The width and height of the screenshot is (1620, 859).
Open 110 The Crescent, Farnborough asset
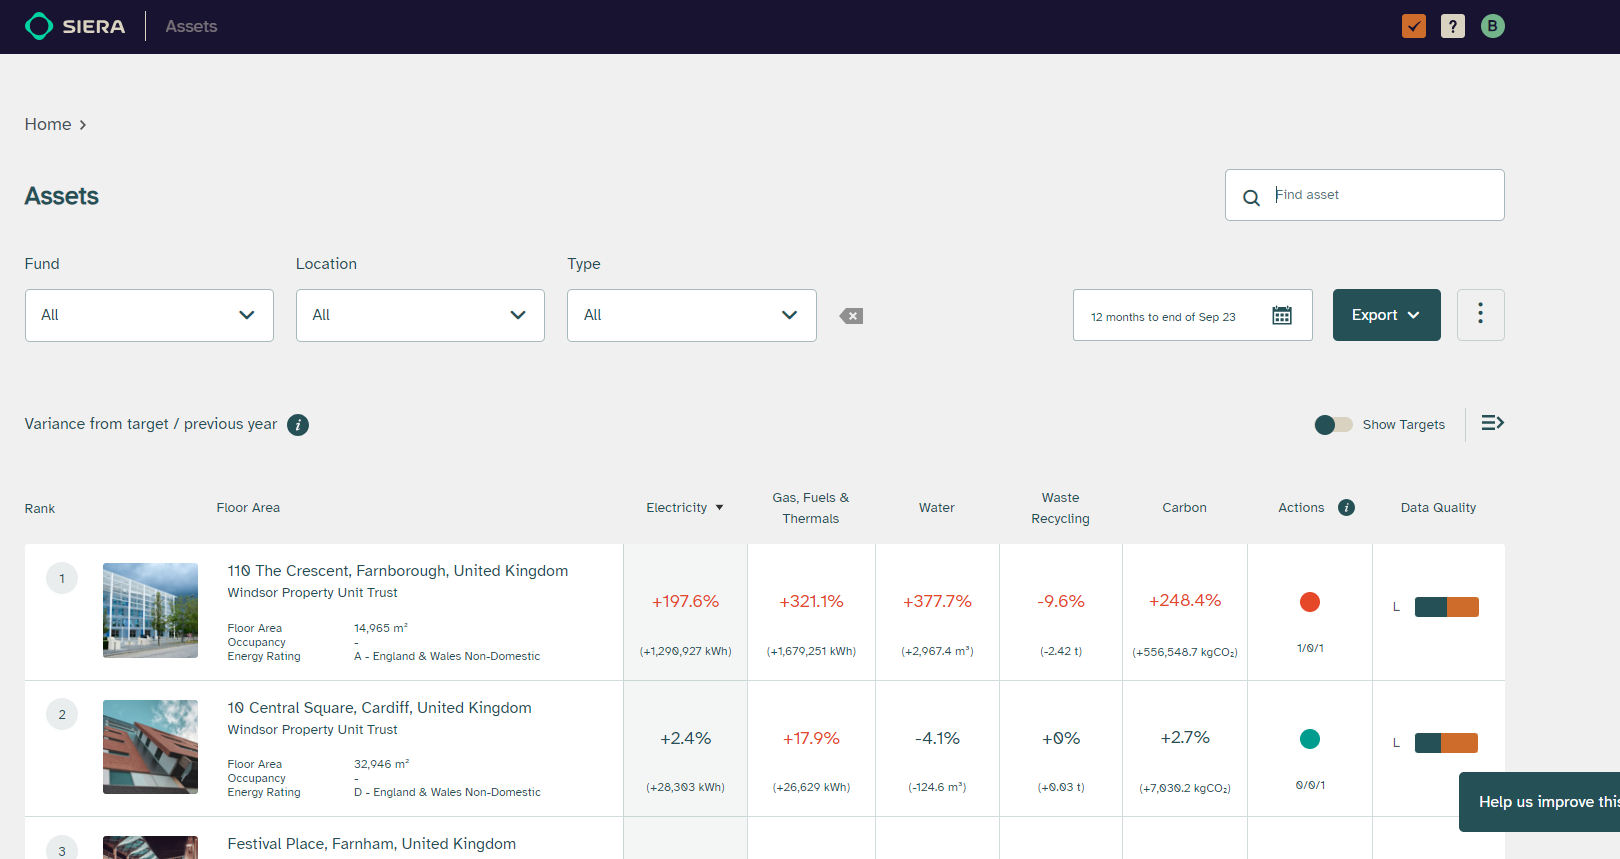(397, 571)
